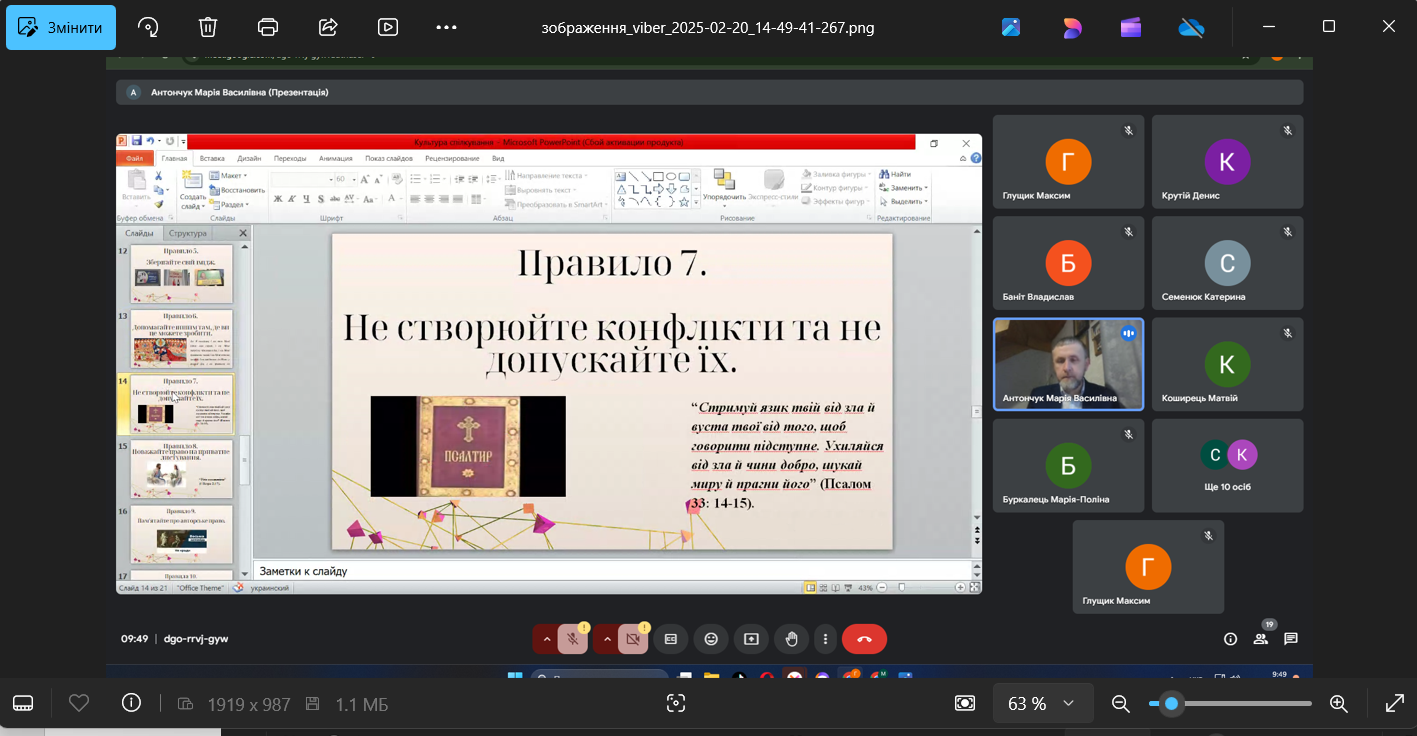Start the slideshow with the play icon
This screenshot has width=1417, height=736.
point(387,27)
